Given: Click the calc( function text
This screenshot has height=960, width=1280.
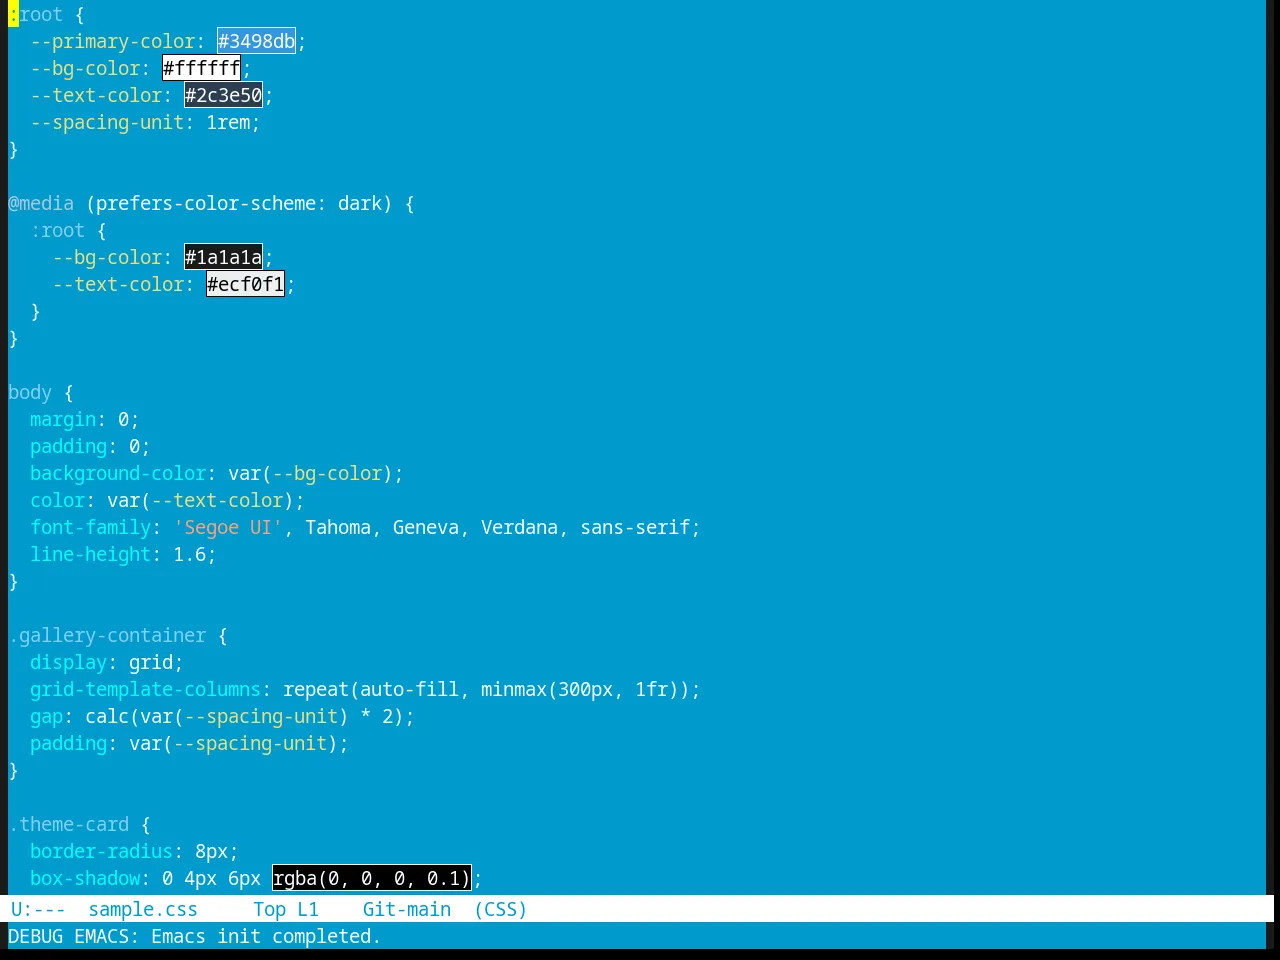Looking at the screenshot, I should pyautogui.click(x=112, y=716).
